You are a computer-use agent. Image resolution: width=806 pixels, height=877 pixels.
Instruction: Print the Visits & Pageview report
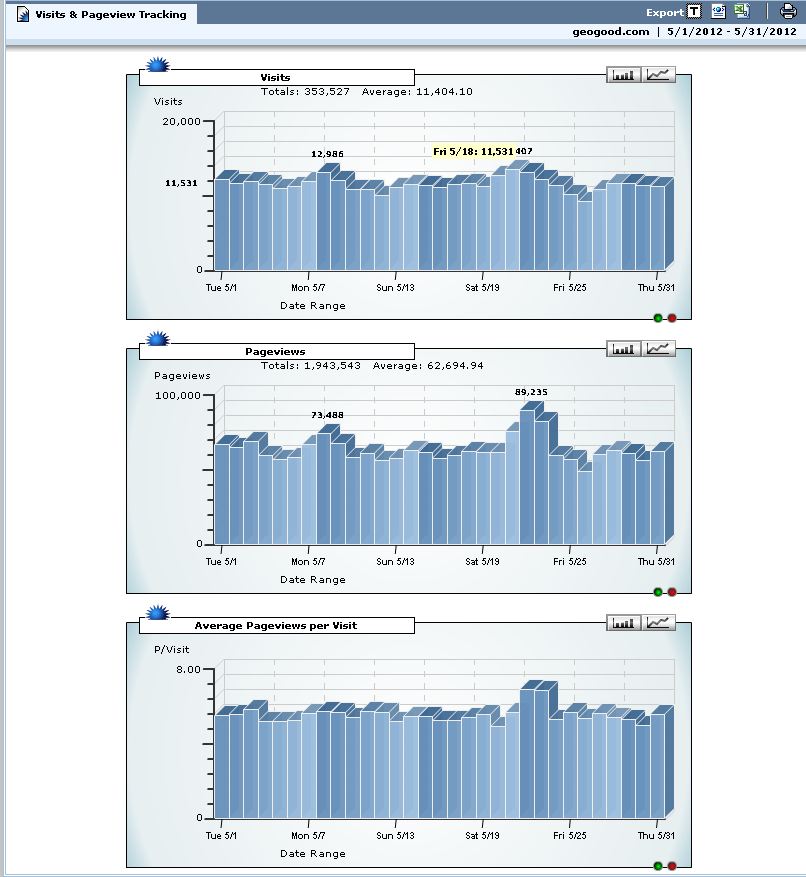point(788,12)
